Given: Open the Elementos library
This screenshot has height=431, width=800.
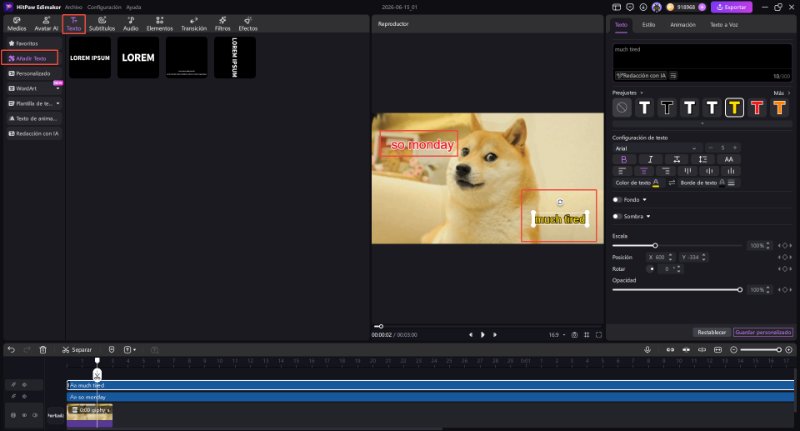Looking at the screenshot, I should click(160, 24).
